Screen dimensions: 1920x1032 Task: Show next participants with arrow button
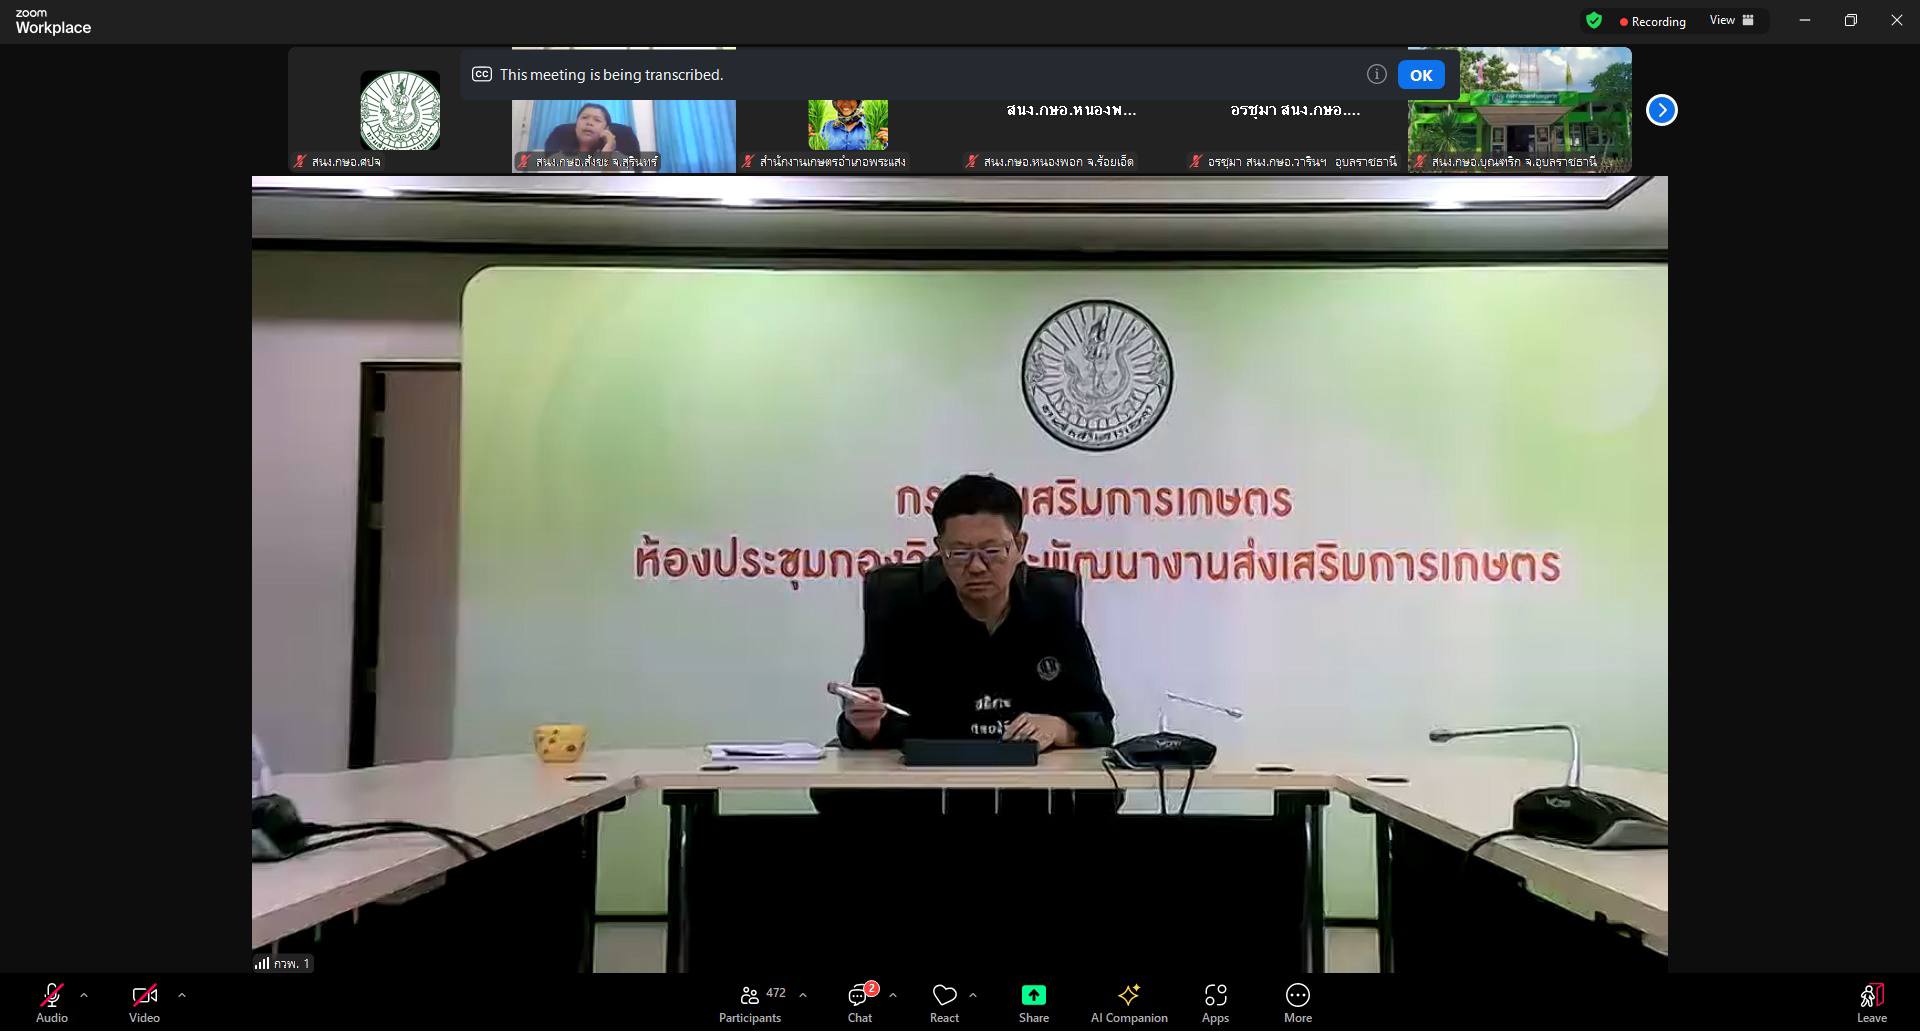tap(1661, 110)
